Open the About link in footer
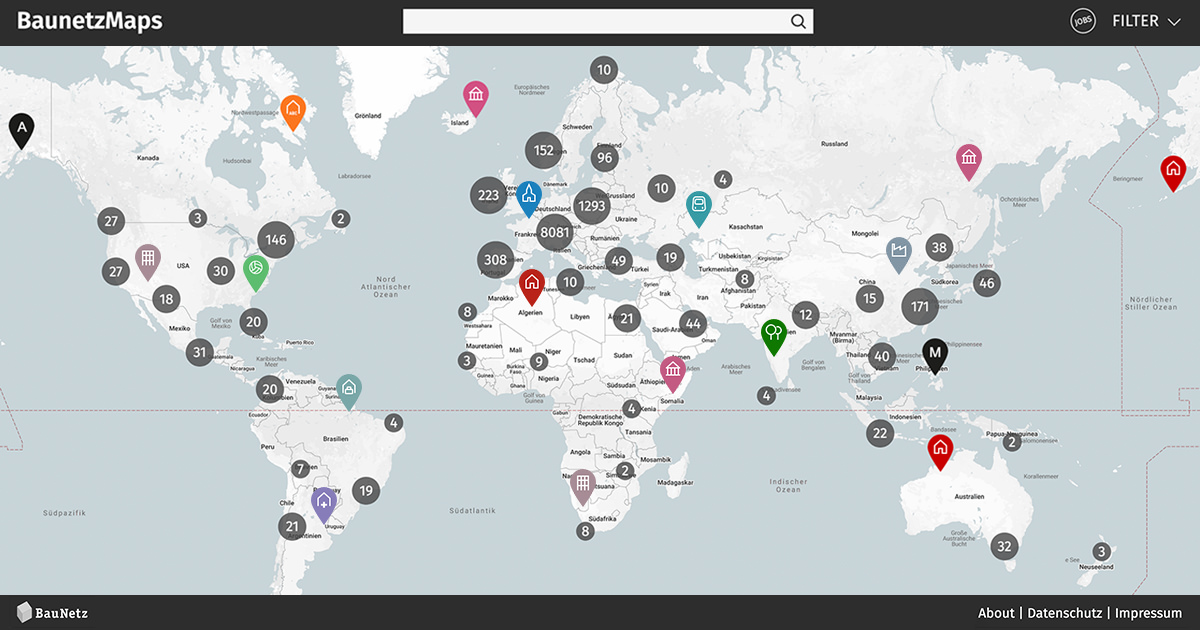 tap(995, 613)
